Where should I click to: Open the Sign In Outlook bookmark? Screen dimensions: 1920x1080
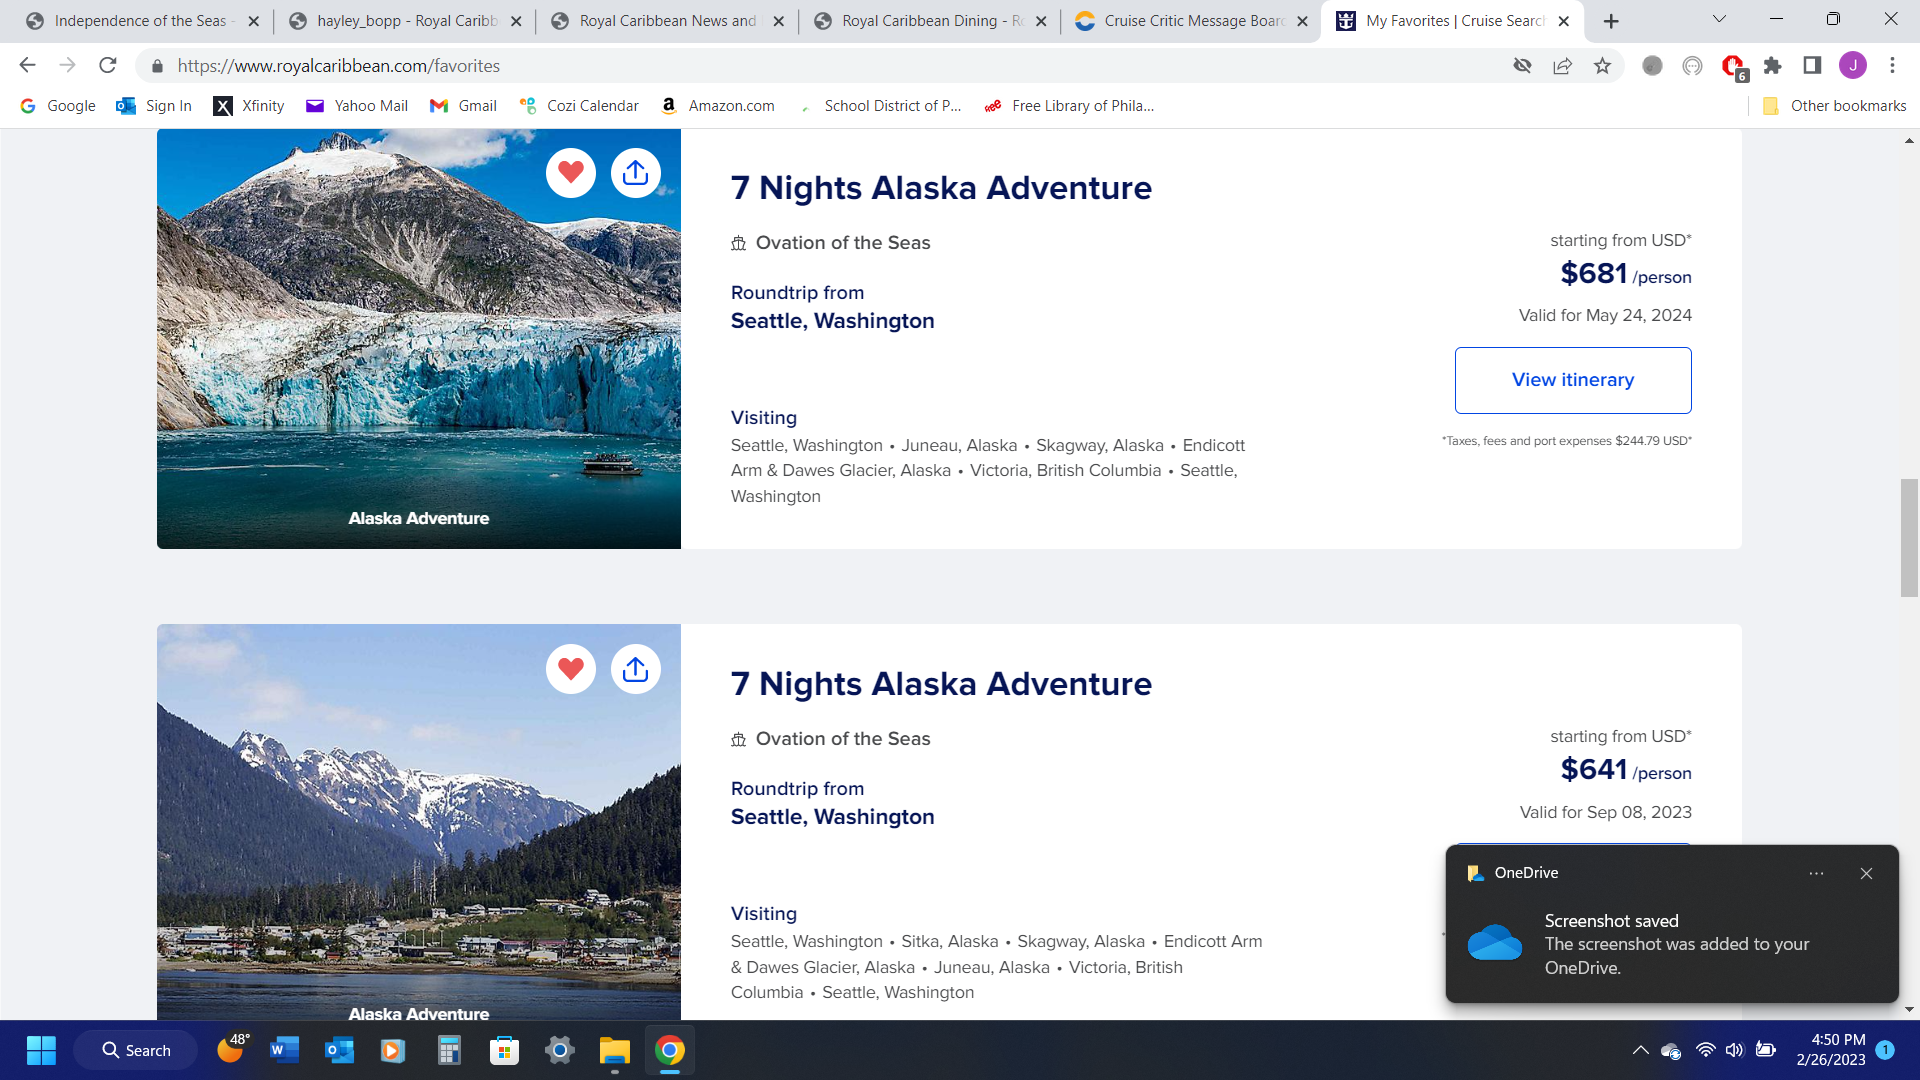[x=154, y=106]
